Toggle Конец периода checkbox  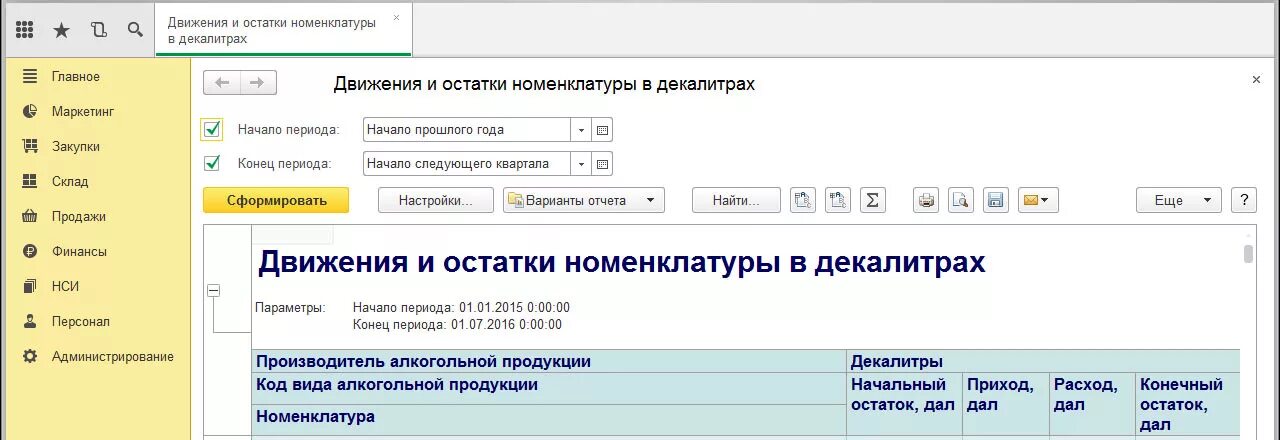212,163
